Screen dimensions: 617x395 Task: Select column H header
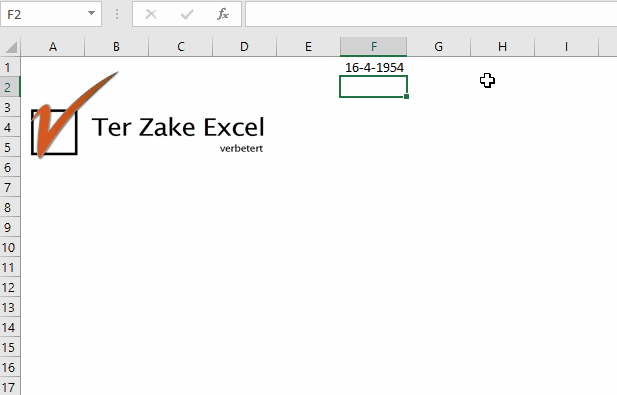click(502, 47)
